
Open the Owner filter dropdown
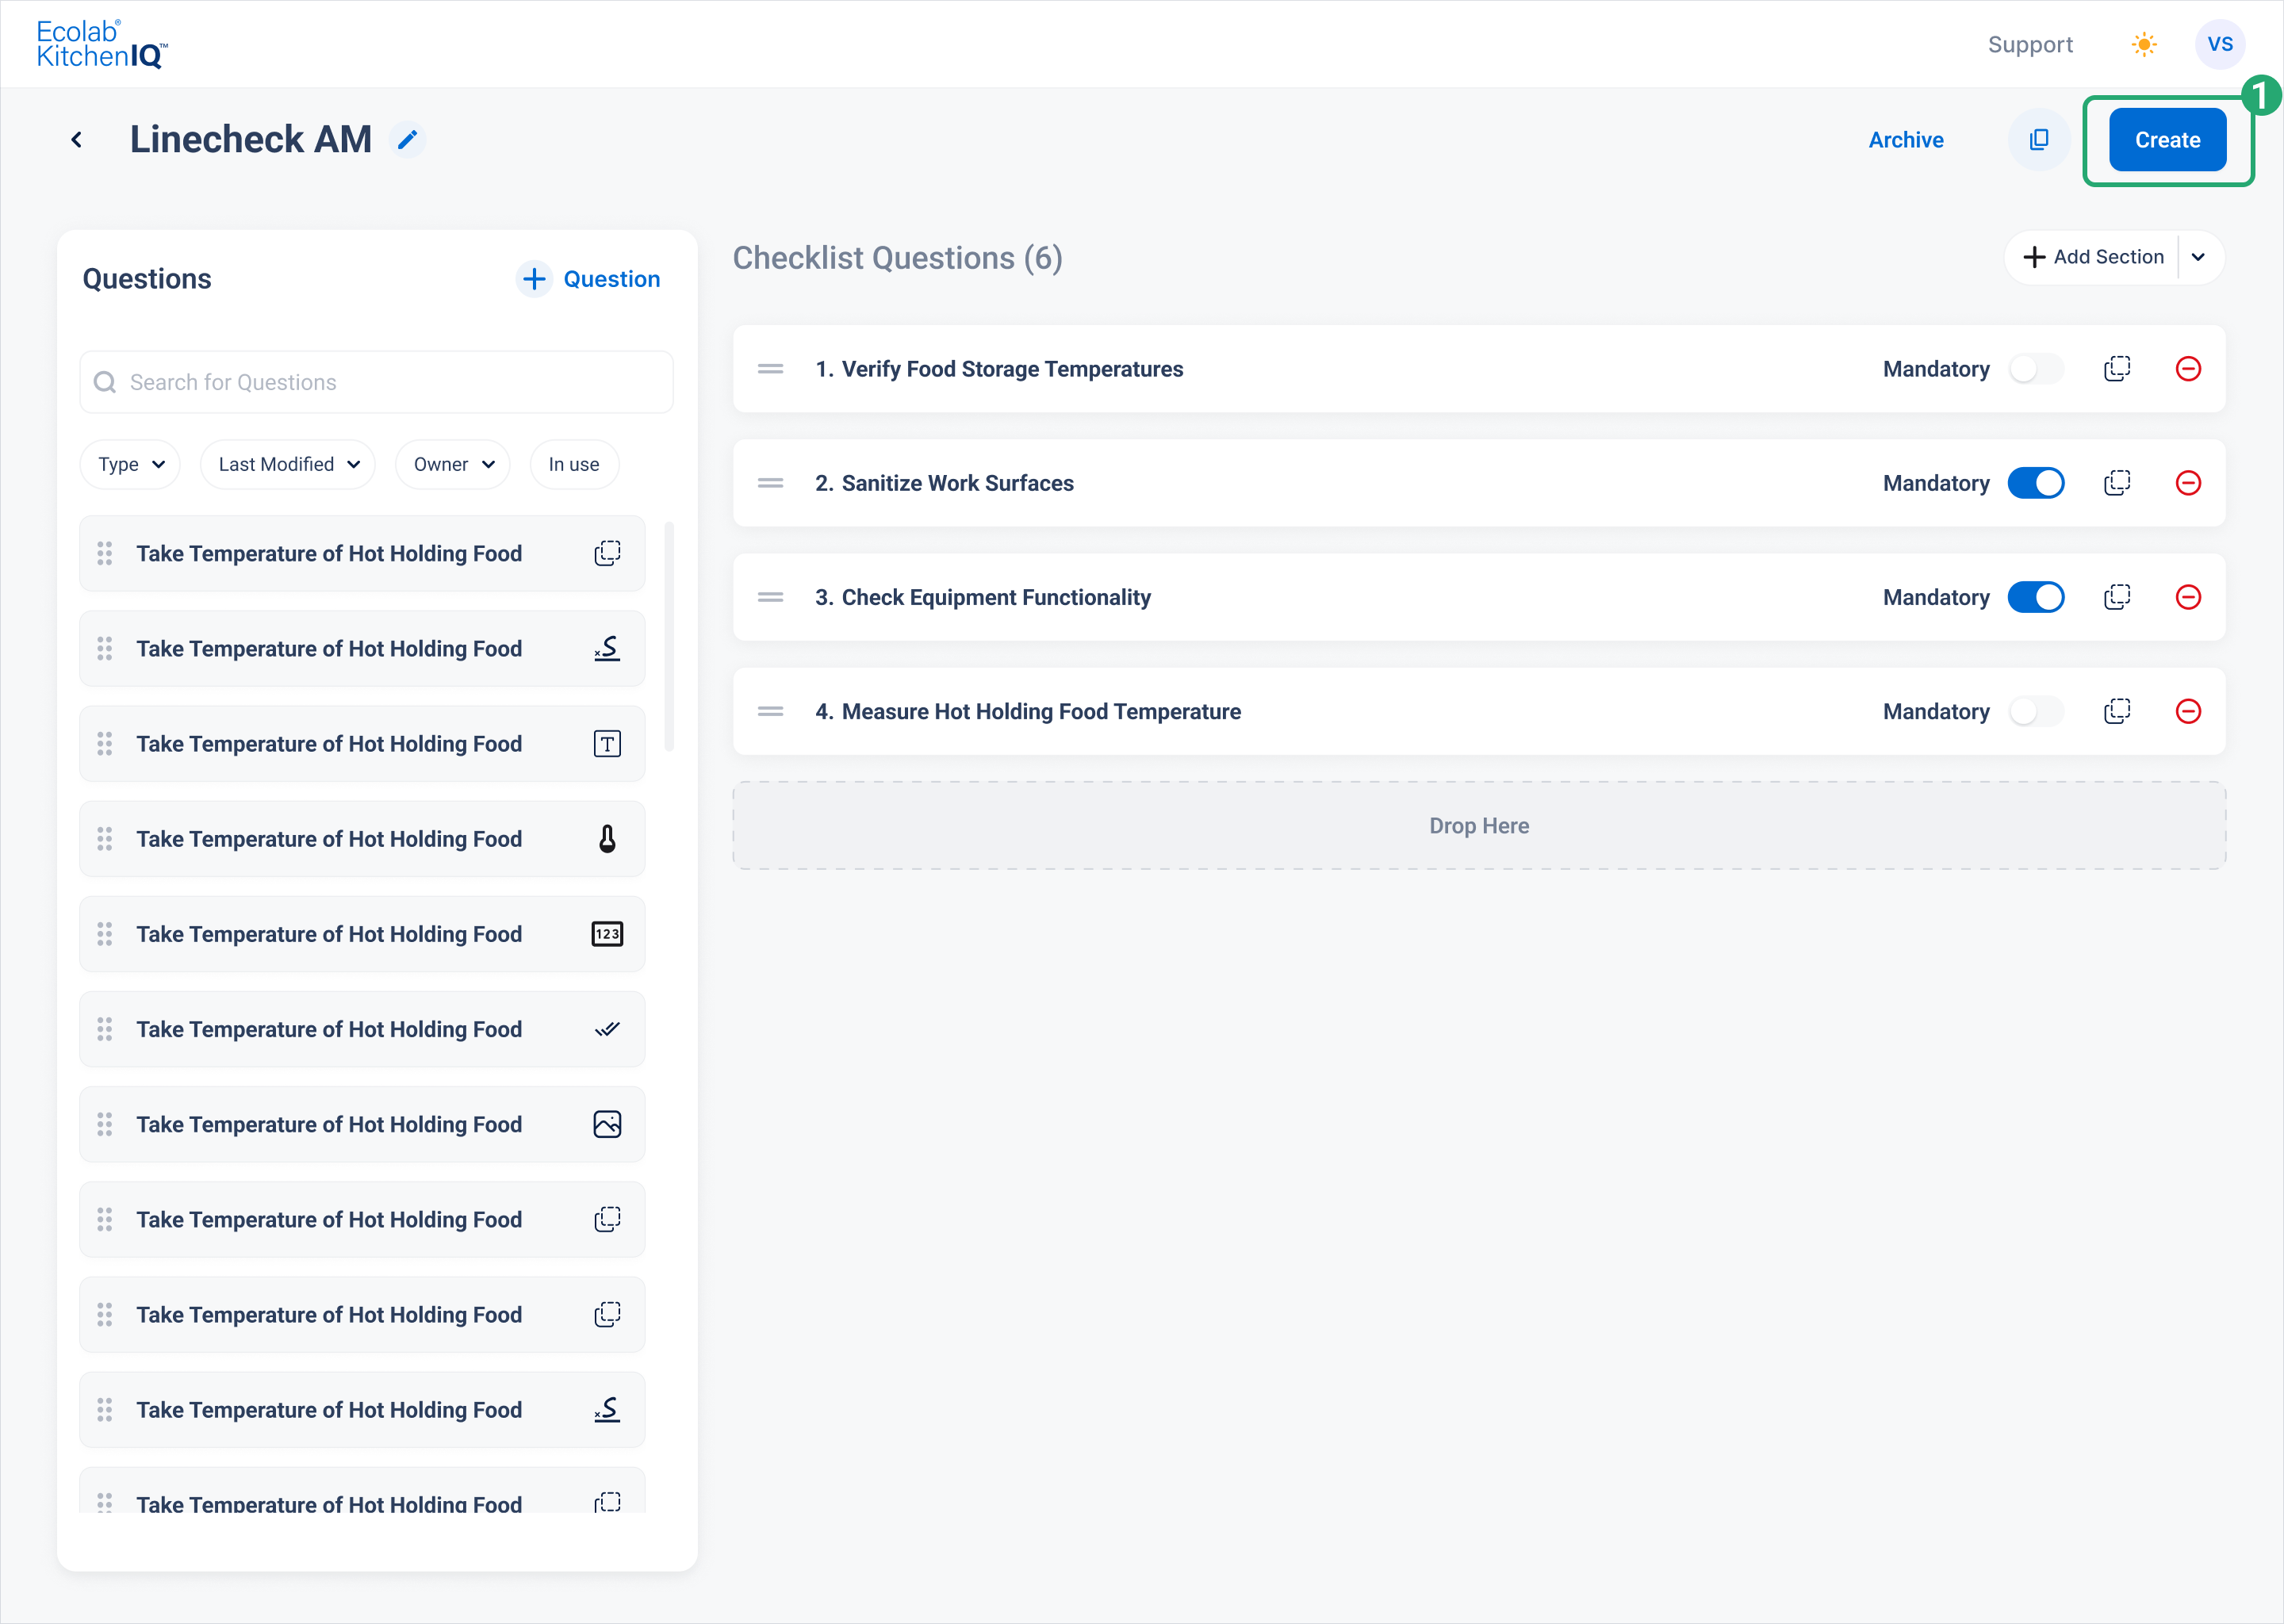pyautogui.click(x=453, y=464)
